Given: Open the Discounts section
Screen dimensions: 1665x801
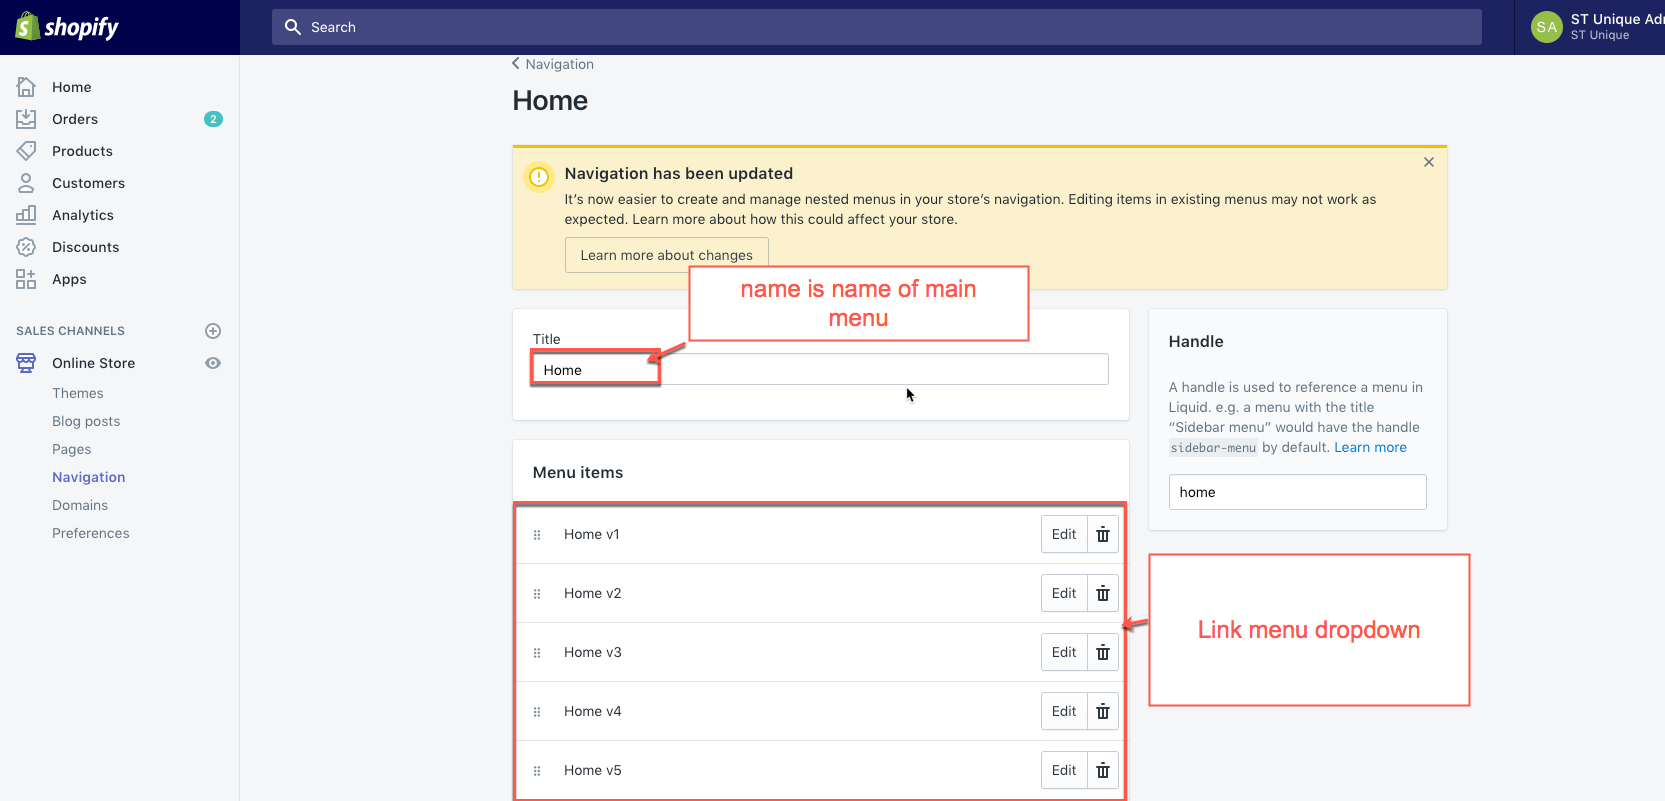Looking at the screenshot, I should [x=85, y=247].
